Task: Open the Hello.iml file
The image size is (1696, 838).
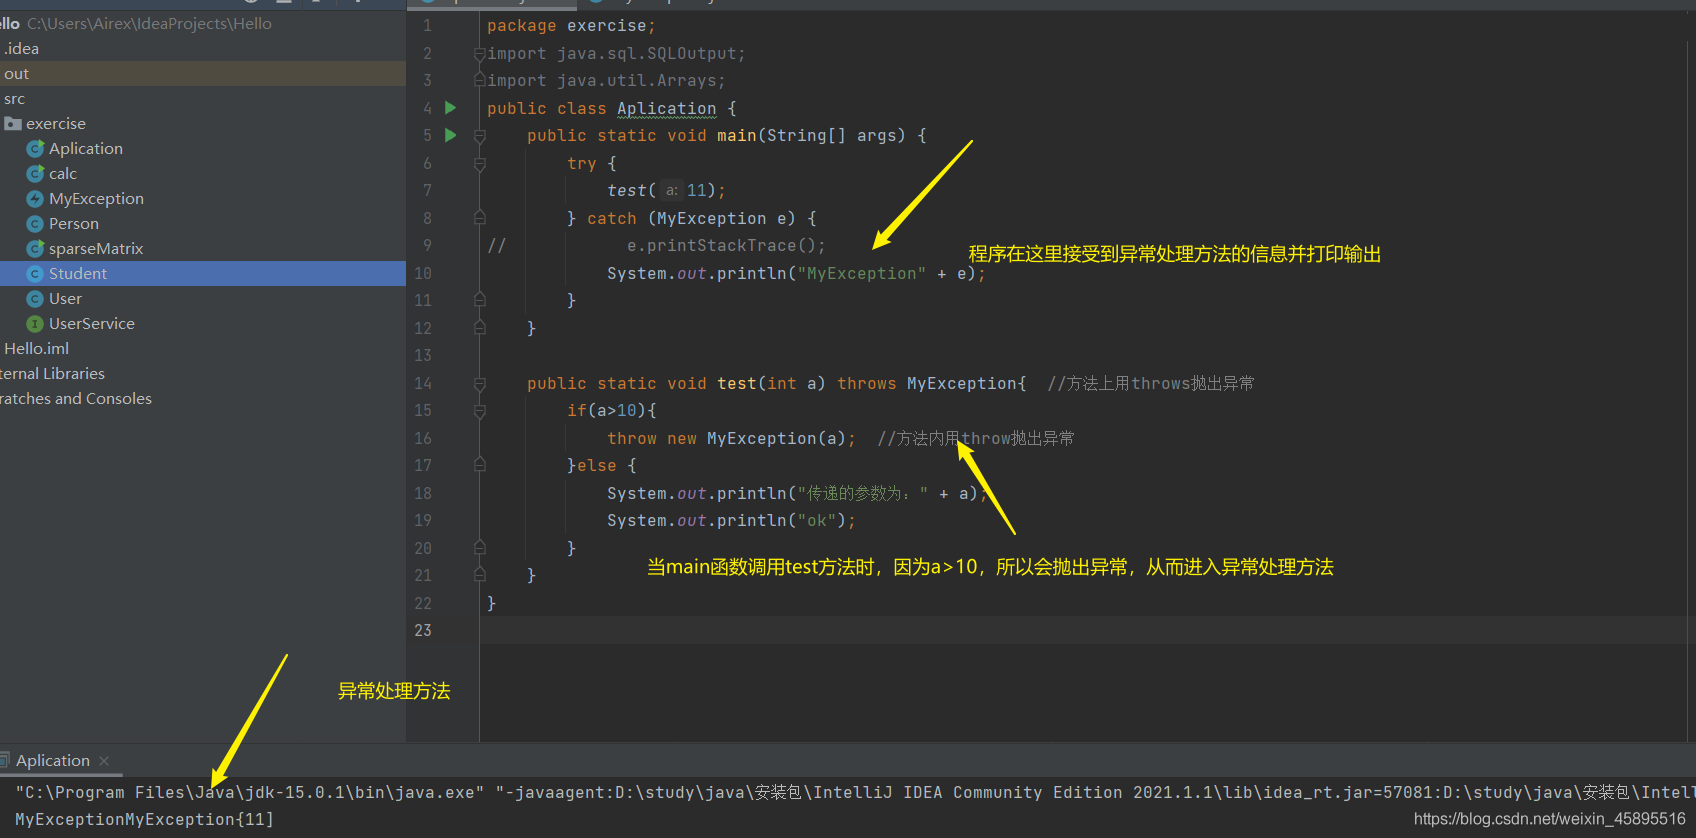Action: pyautogui.click(x=36, y=348)
